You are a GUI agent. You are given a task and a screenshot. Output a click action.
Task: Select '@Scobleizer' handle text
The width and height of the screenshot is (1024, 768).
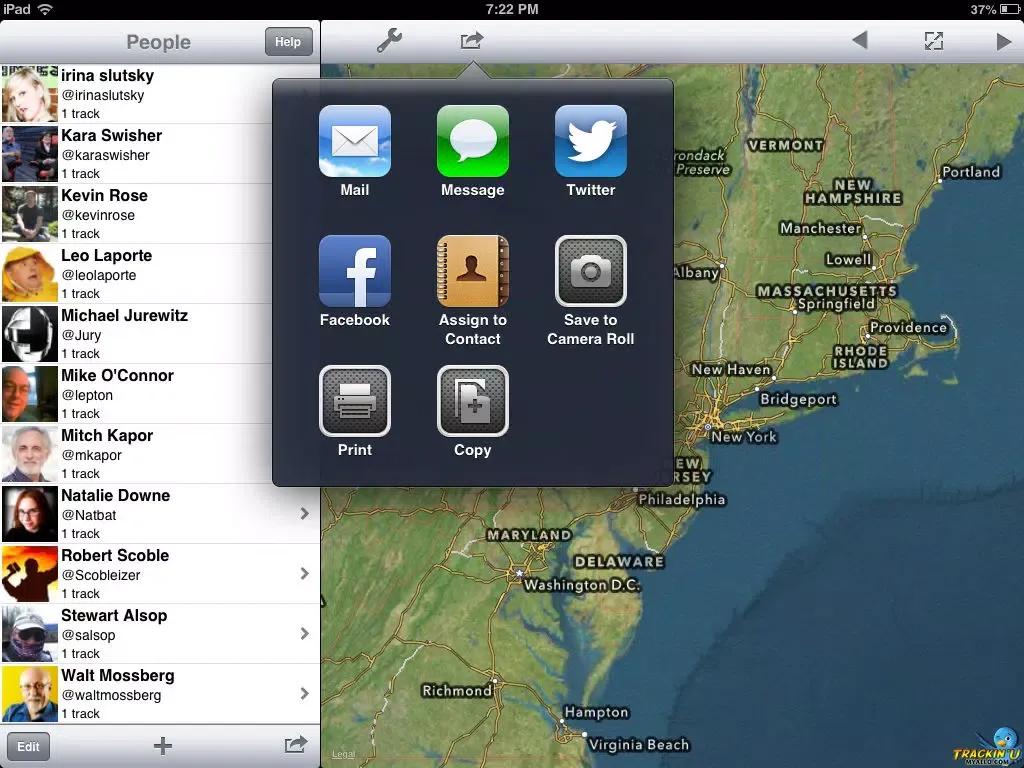pyautogui.click(x=101, y=575)
